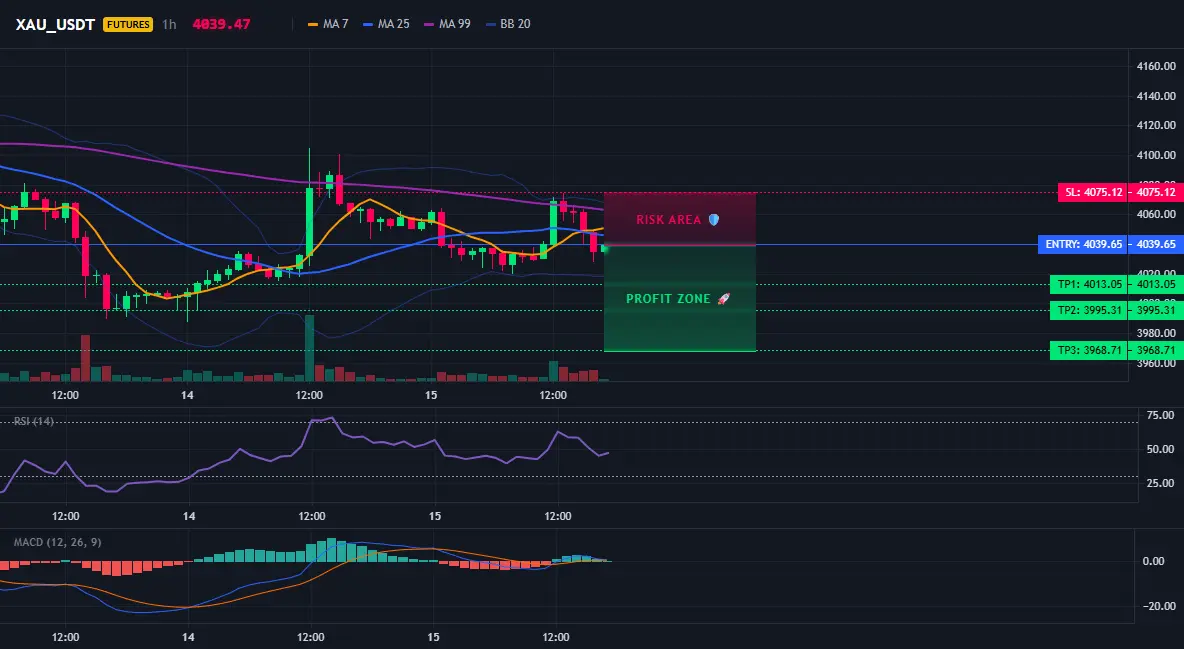Click the rocket icon next to PROFIT ZONE
Screen dimensions: 1184x649
click(723, 298)
